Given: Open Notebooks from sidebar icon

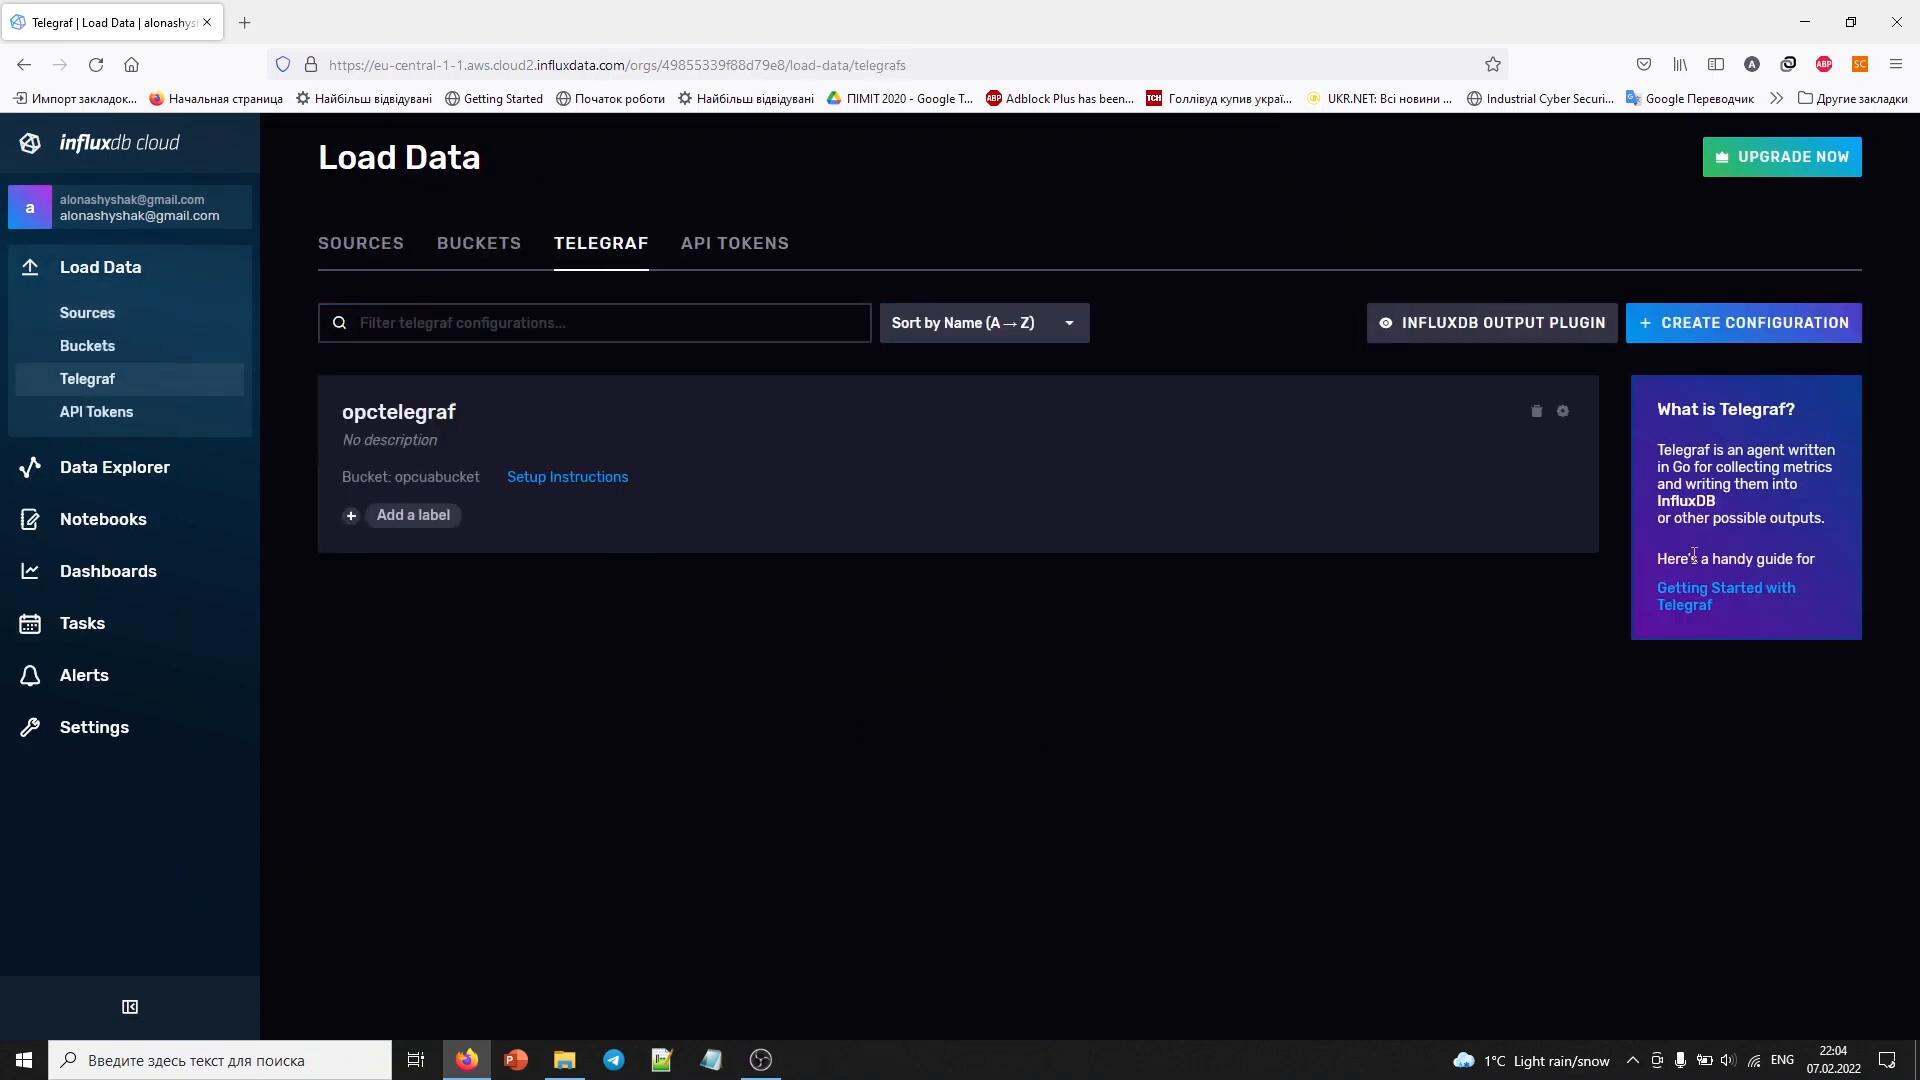Looking at the screenshot, I should click(x=30, y=519).
